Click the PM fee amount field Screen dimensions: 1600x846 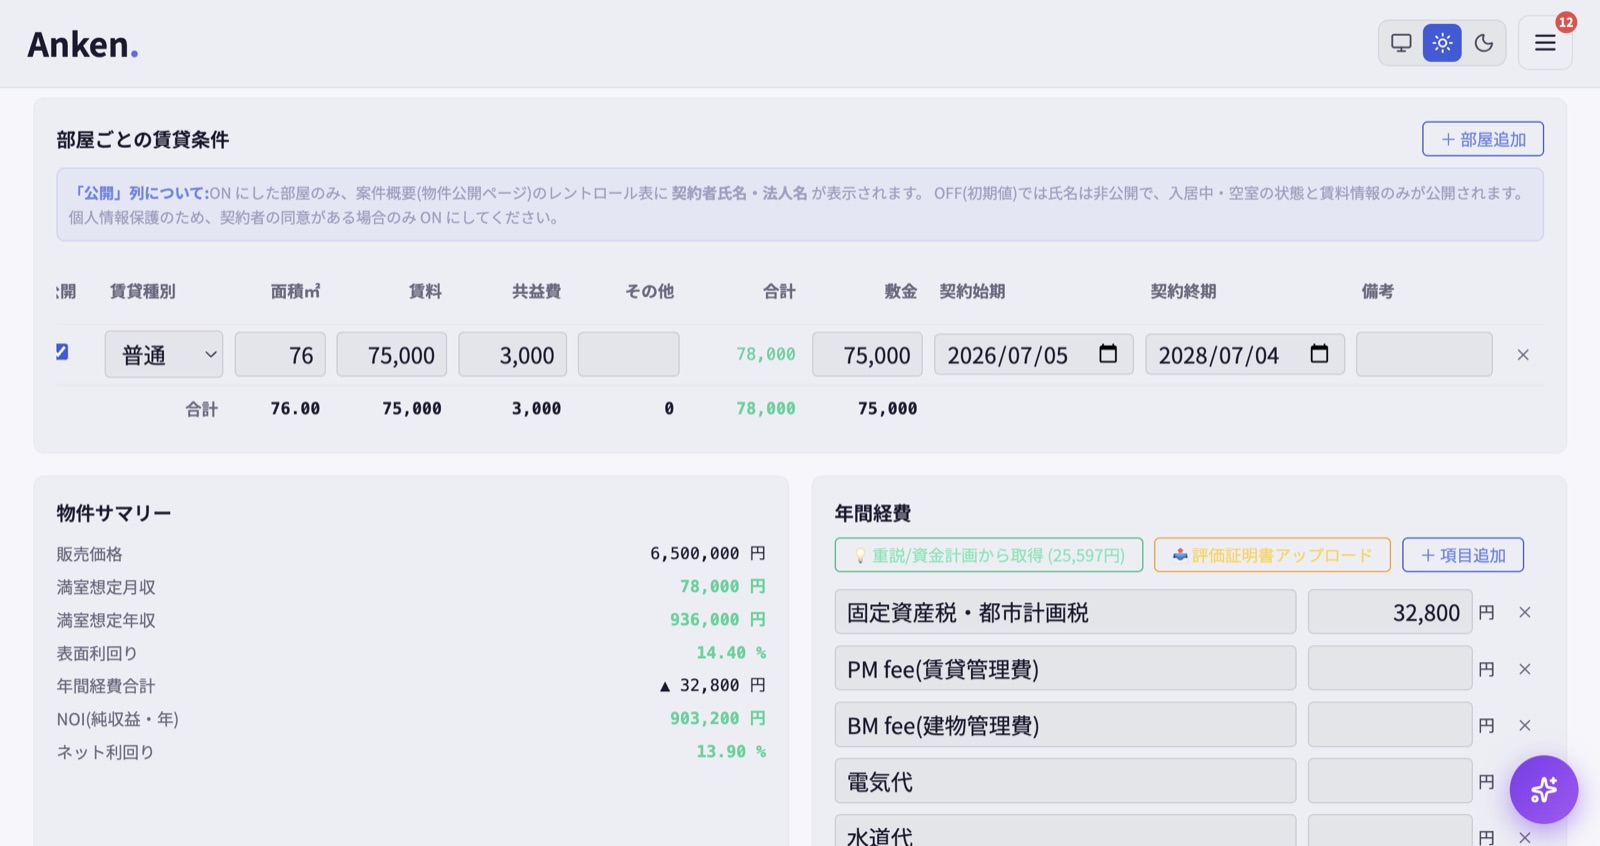(1390, 668)
